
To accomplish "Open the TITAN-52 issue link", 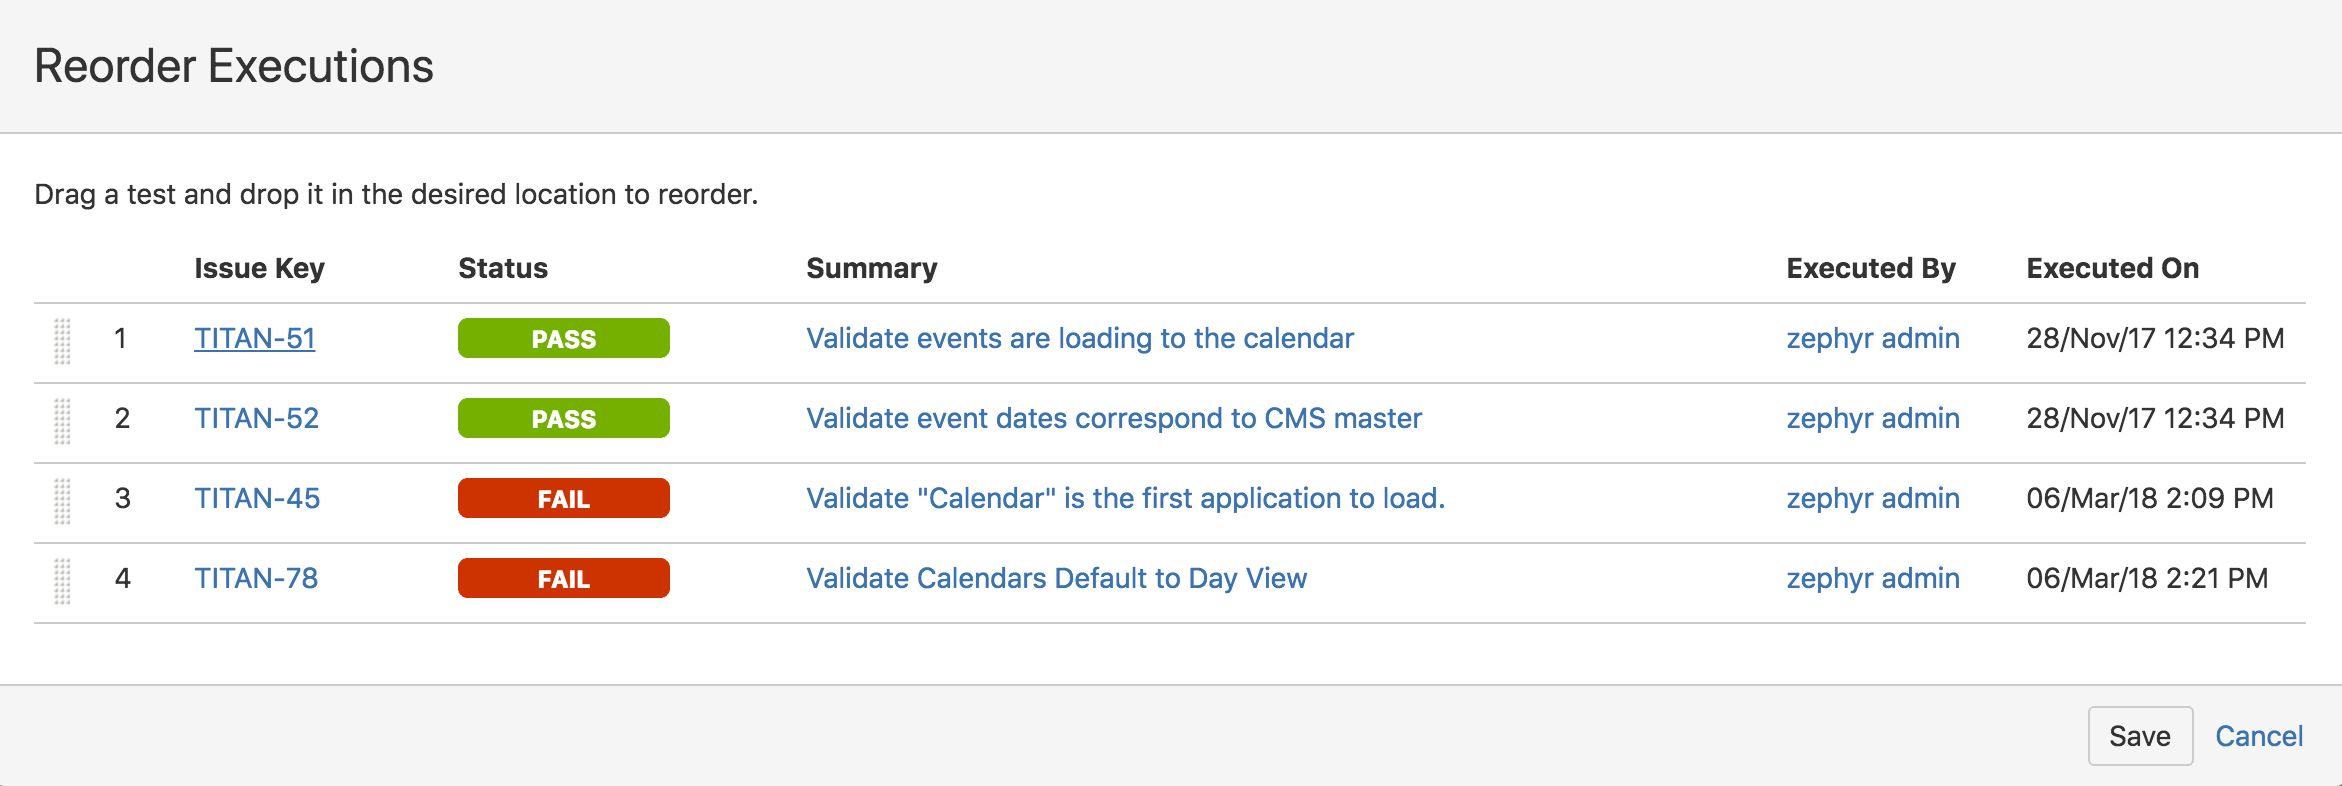I will tap(257, 419).
